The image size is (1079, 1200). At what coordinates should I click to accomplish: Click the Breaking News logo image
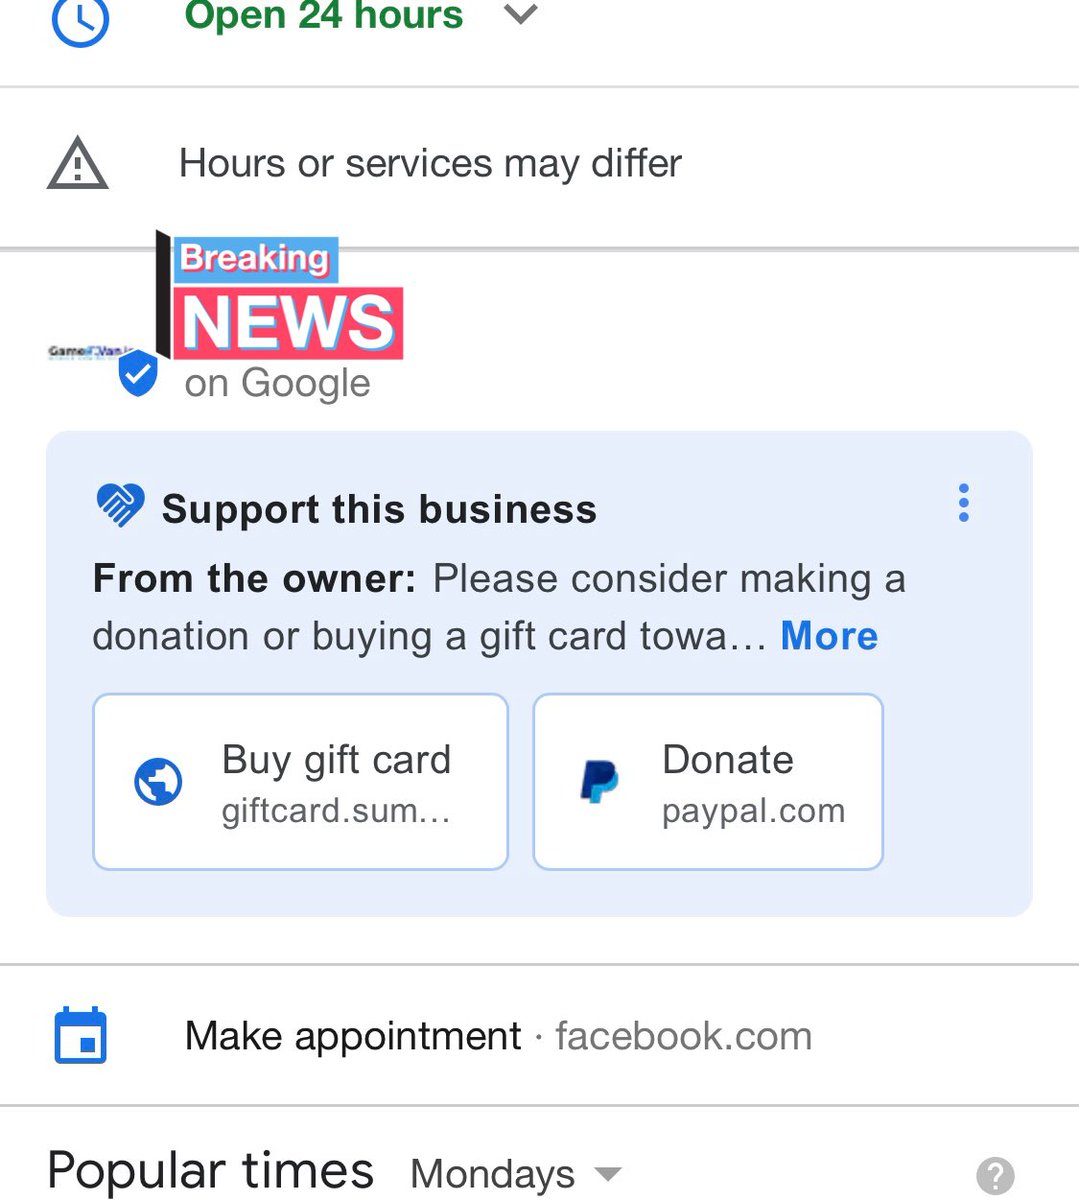click(x=279, y=296)
